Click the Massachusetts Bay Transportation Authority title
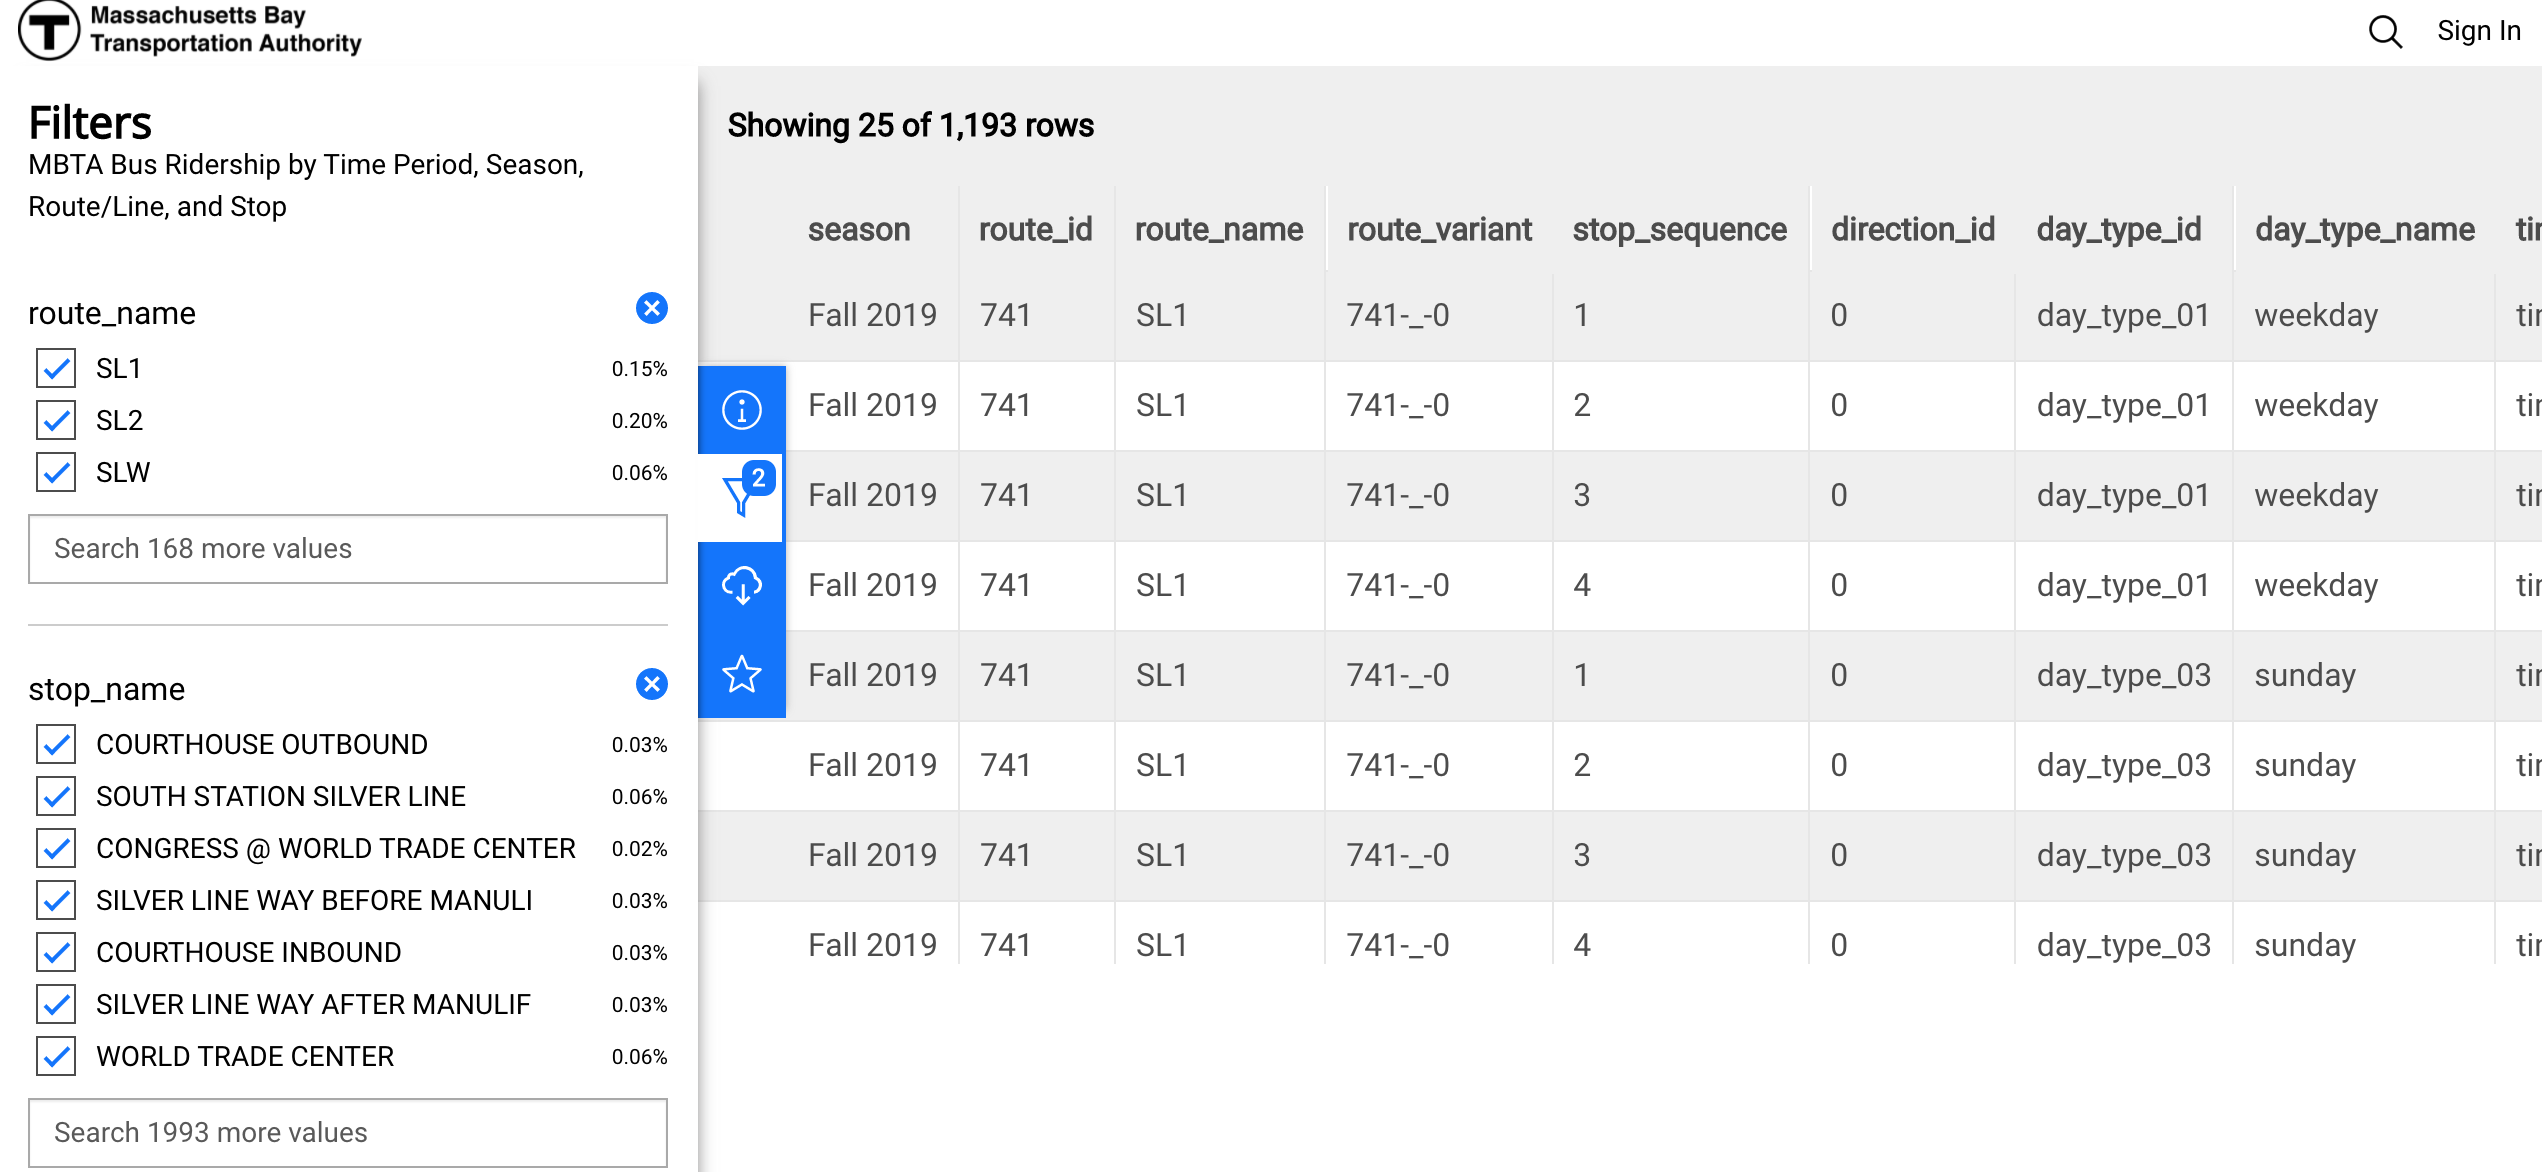 pyautogui.click(x=225, y=30)
